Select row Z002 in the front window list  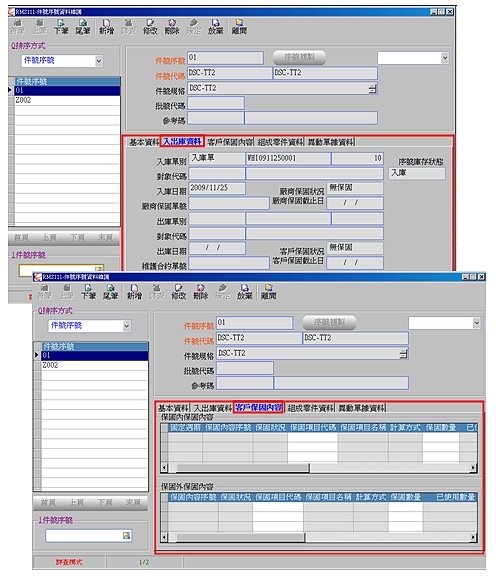coord(94,365)
